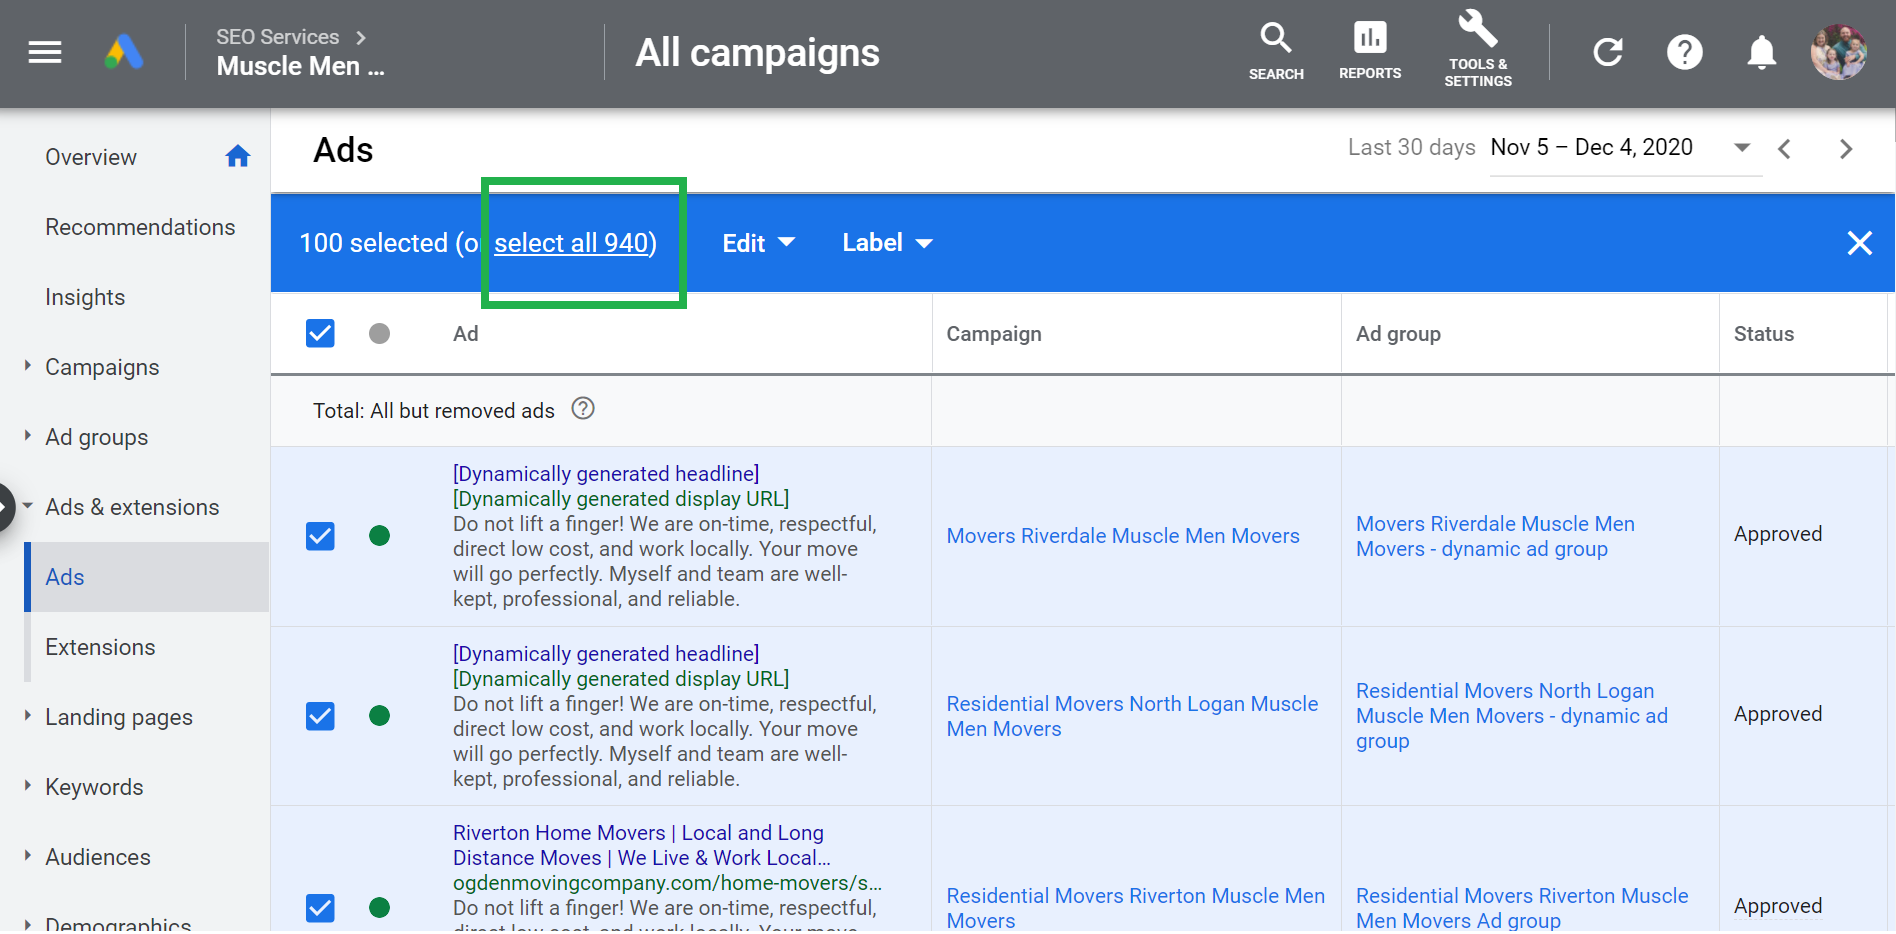Open Recommendations in the sidebar
Viewport: 1896px width, 934px height.
click(x=140, y=227)
